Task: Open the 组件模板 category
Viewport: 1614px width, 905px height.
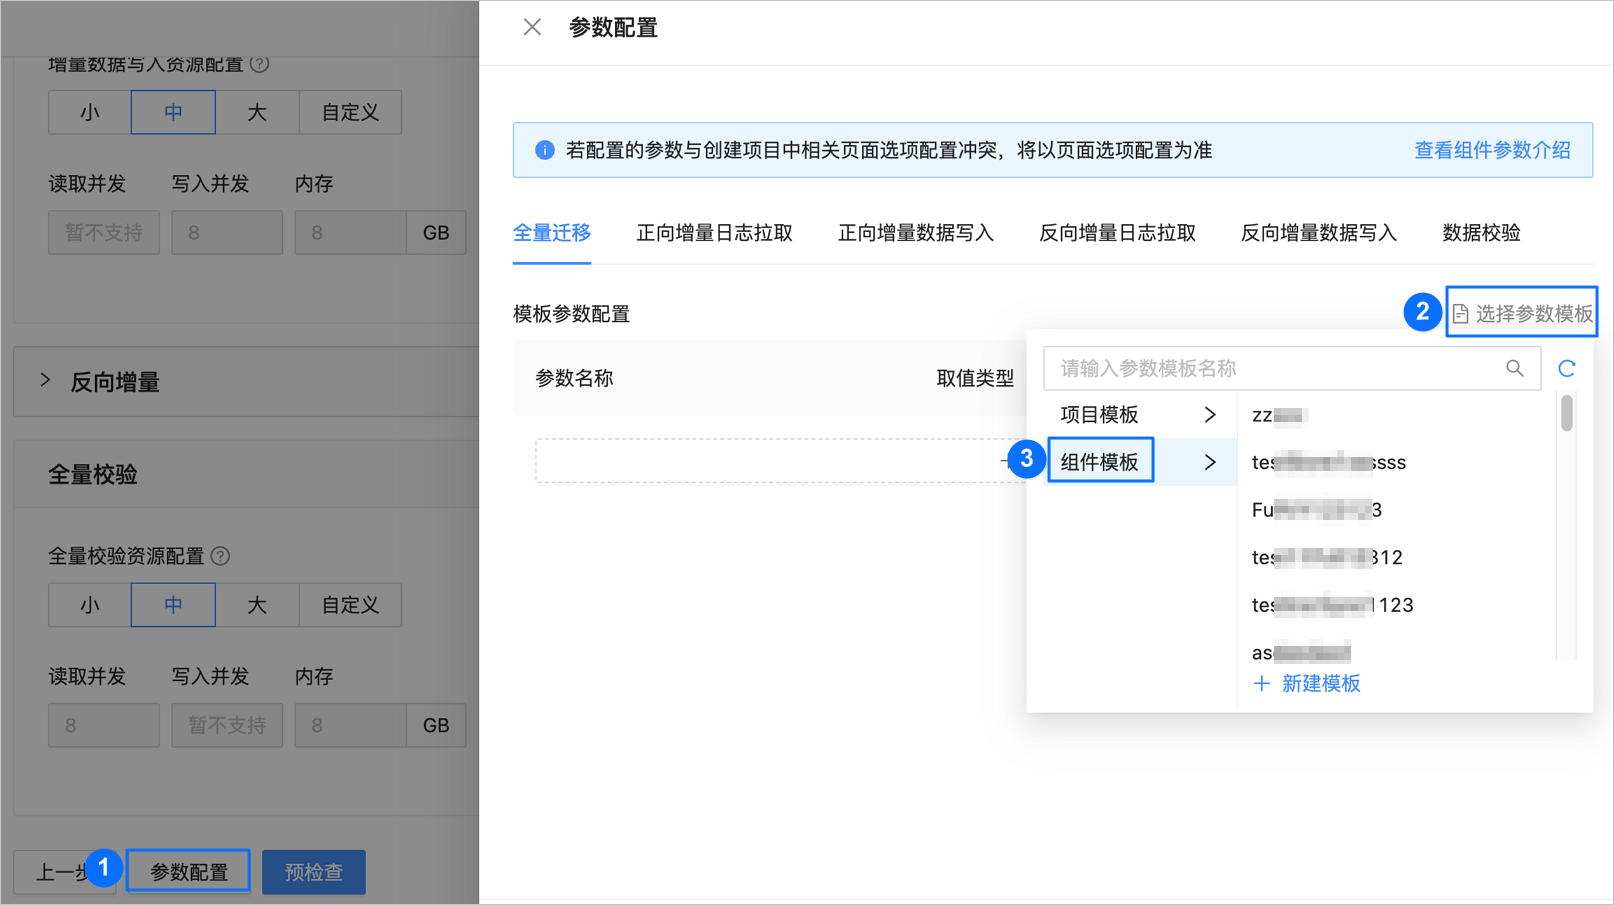Action: (1100, 461)
